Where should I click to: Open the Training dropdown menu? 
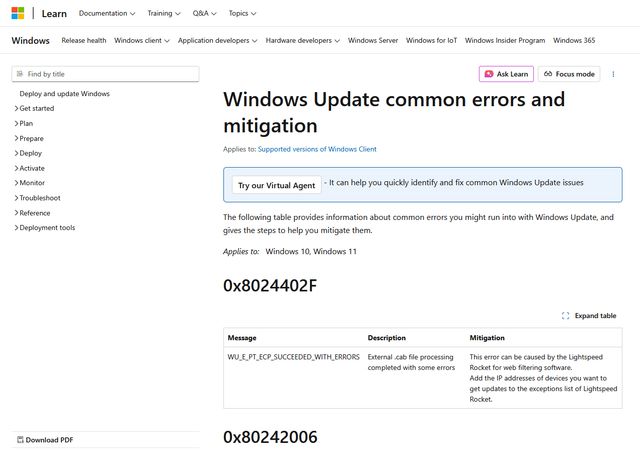coord(164,13)
